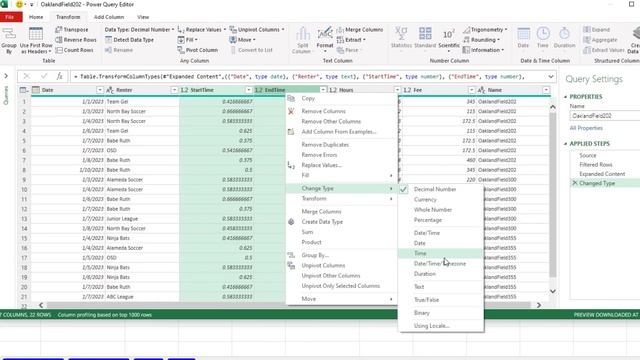Switch to the Home tab
This screenshot has height=360, width=640.
[36, 17]
